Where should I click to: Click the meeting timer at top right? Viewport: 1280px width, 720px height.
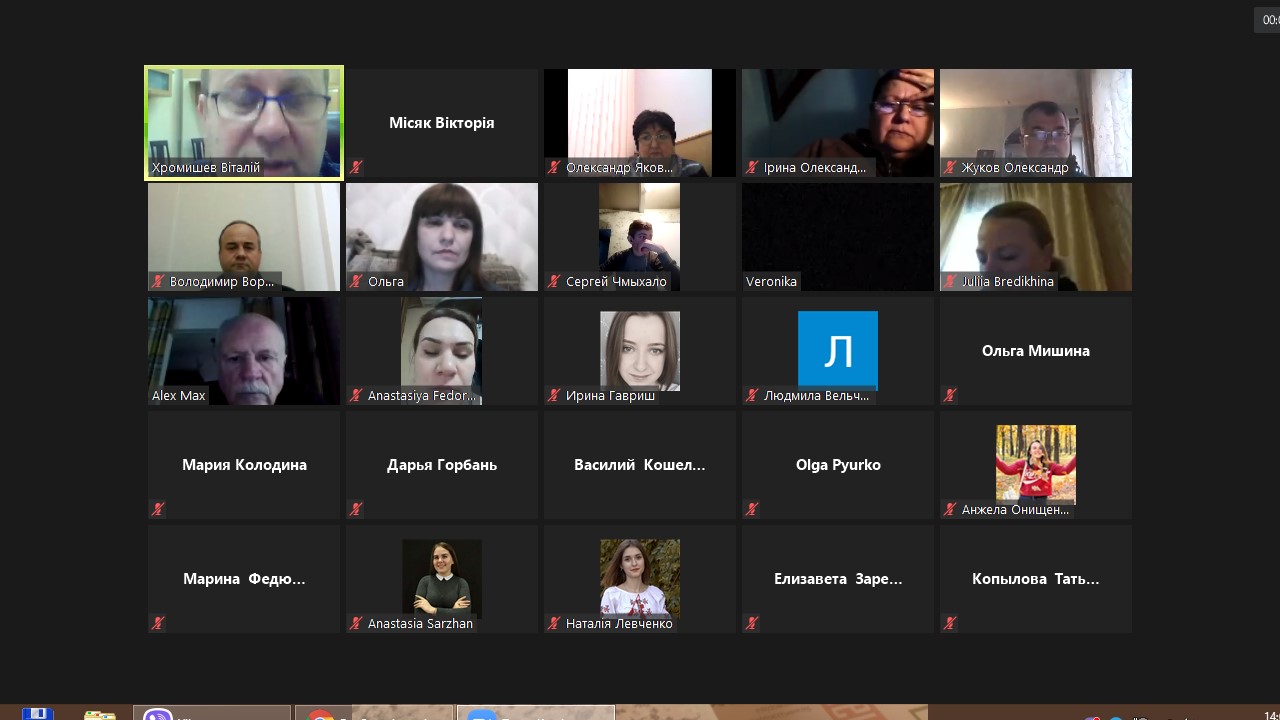[x=1268, y=19]
